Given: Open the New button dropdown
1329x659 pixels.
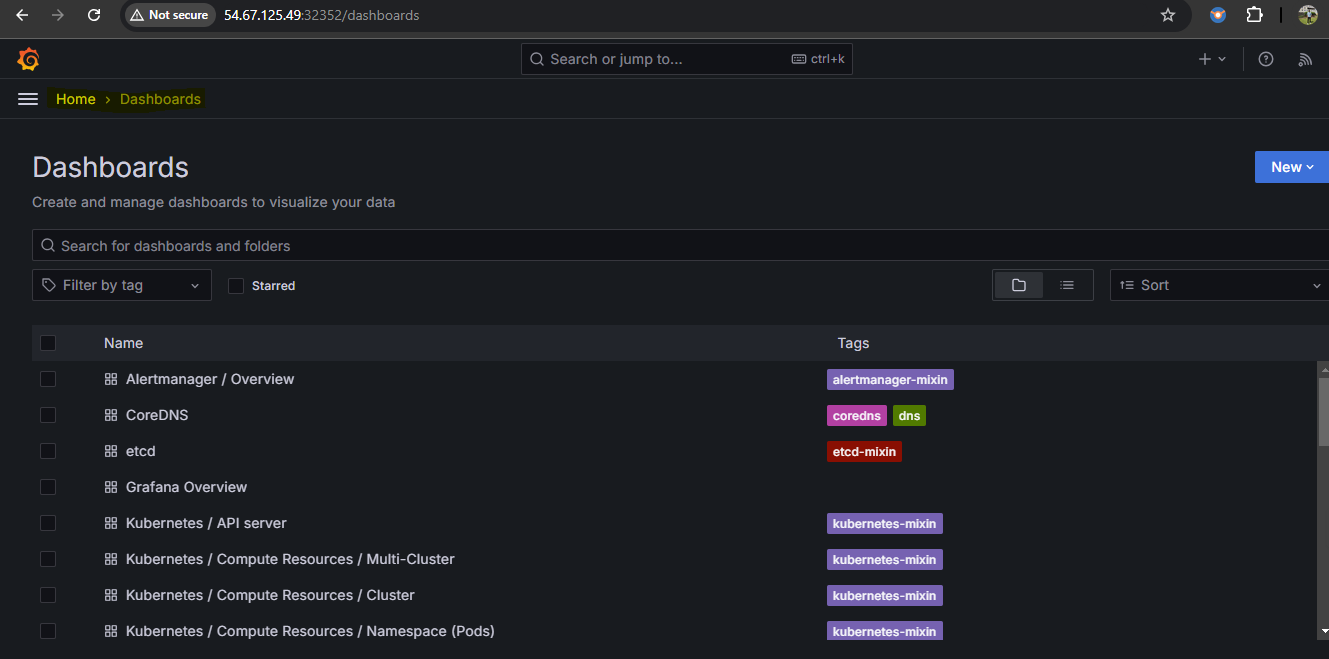Looking at the screenshot, I should point(1292,167).
